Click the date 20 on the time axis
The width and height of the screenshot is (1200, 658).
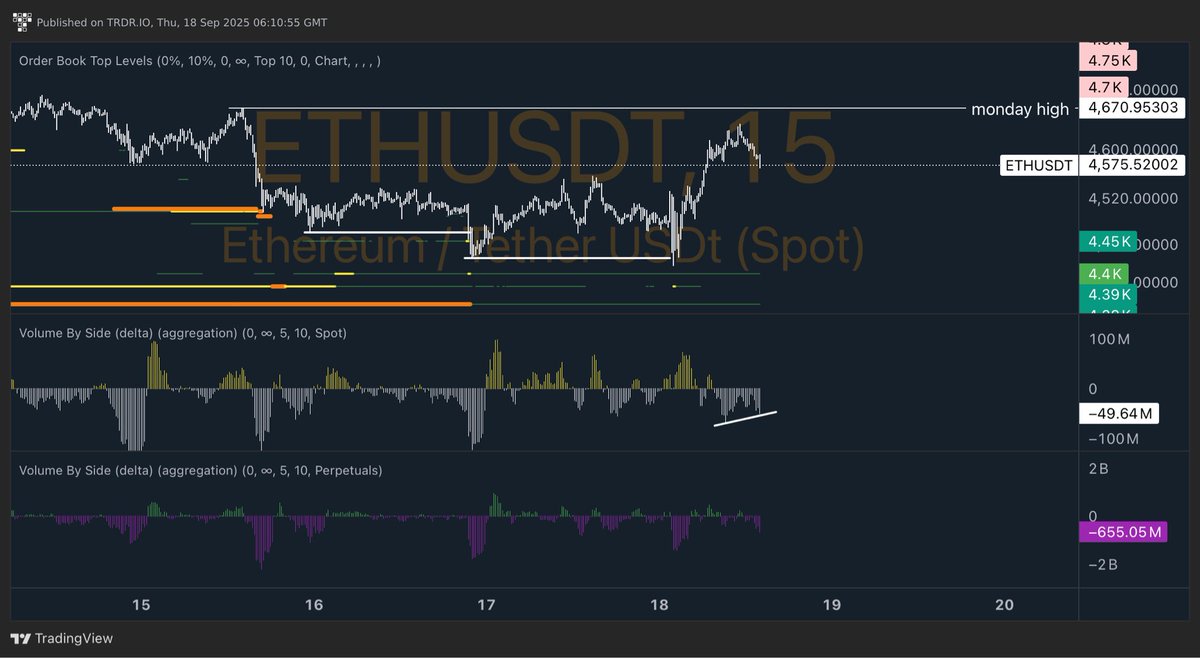coord(1005,604)
